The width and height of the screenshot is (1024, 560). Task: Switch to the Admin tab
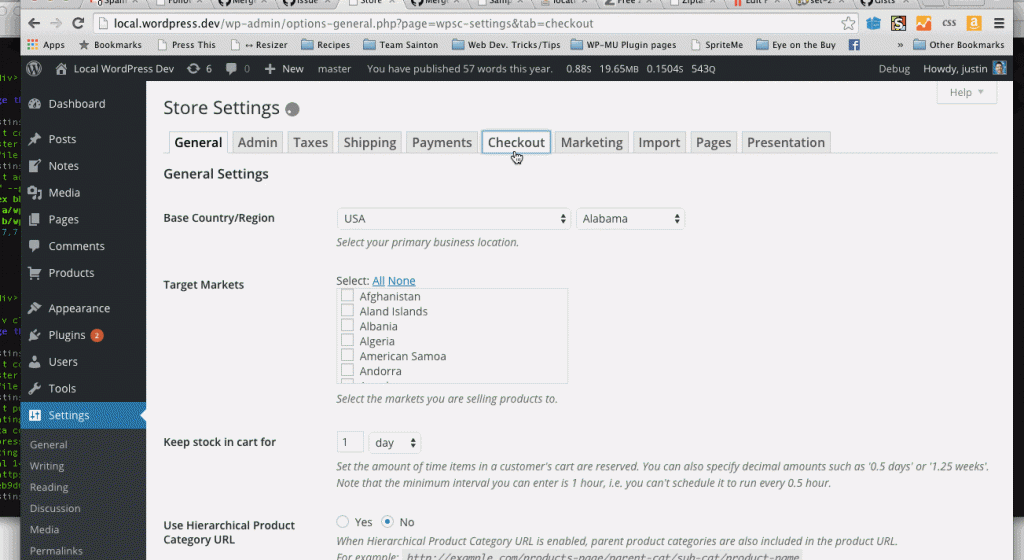(257, 142)
